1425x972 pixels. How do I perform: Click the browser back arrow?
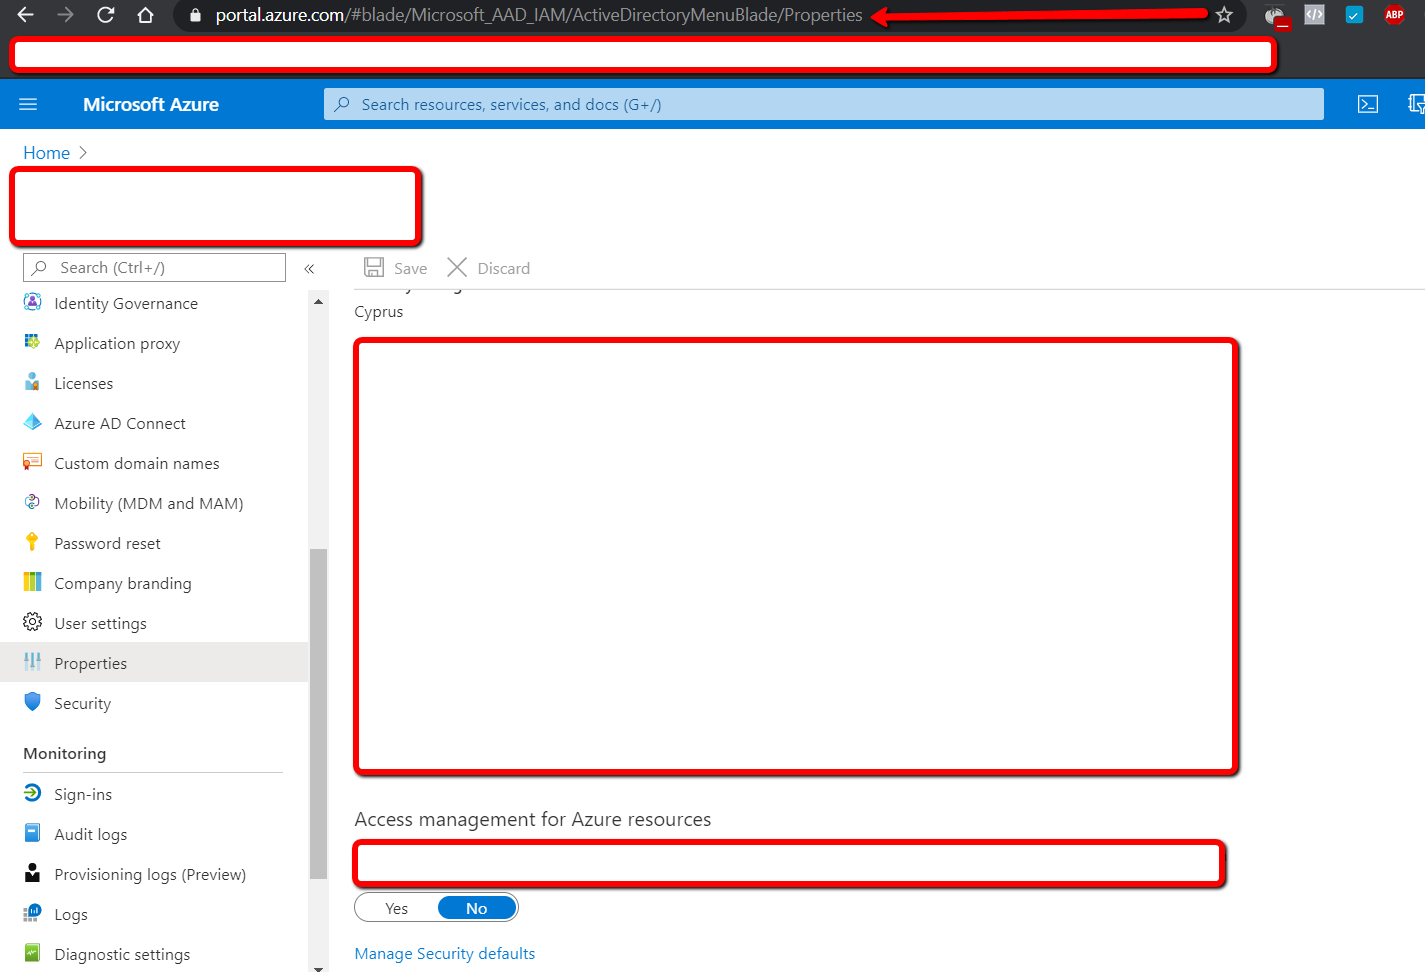[x=26, y=15]
